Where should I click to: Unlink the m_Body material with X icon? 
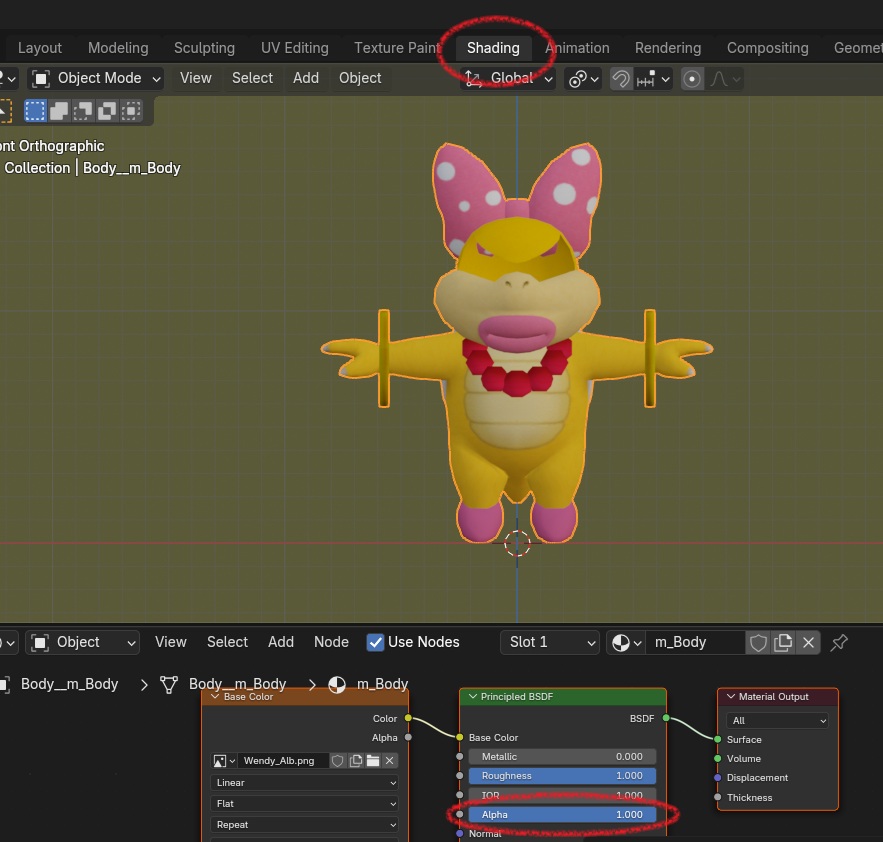coord(809,642)
